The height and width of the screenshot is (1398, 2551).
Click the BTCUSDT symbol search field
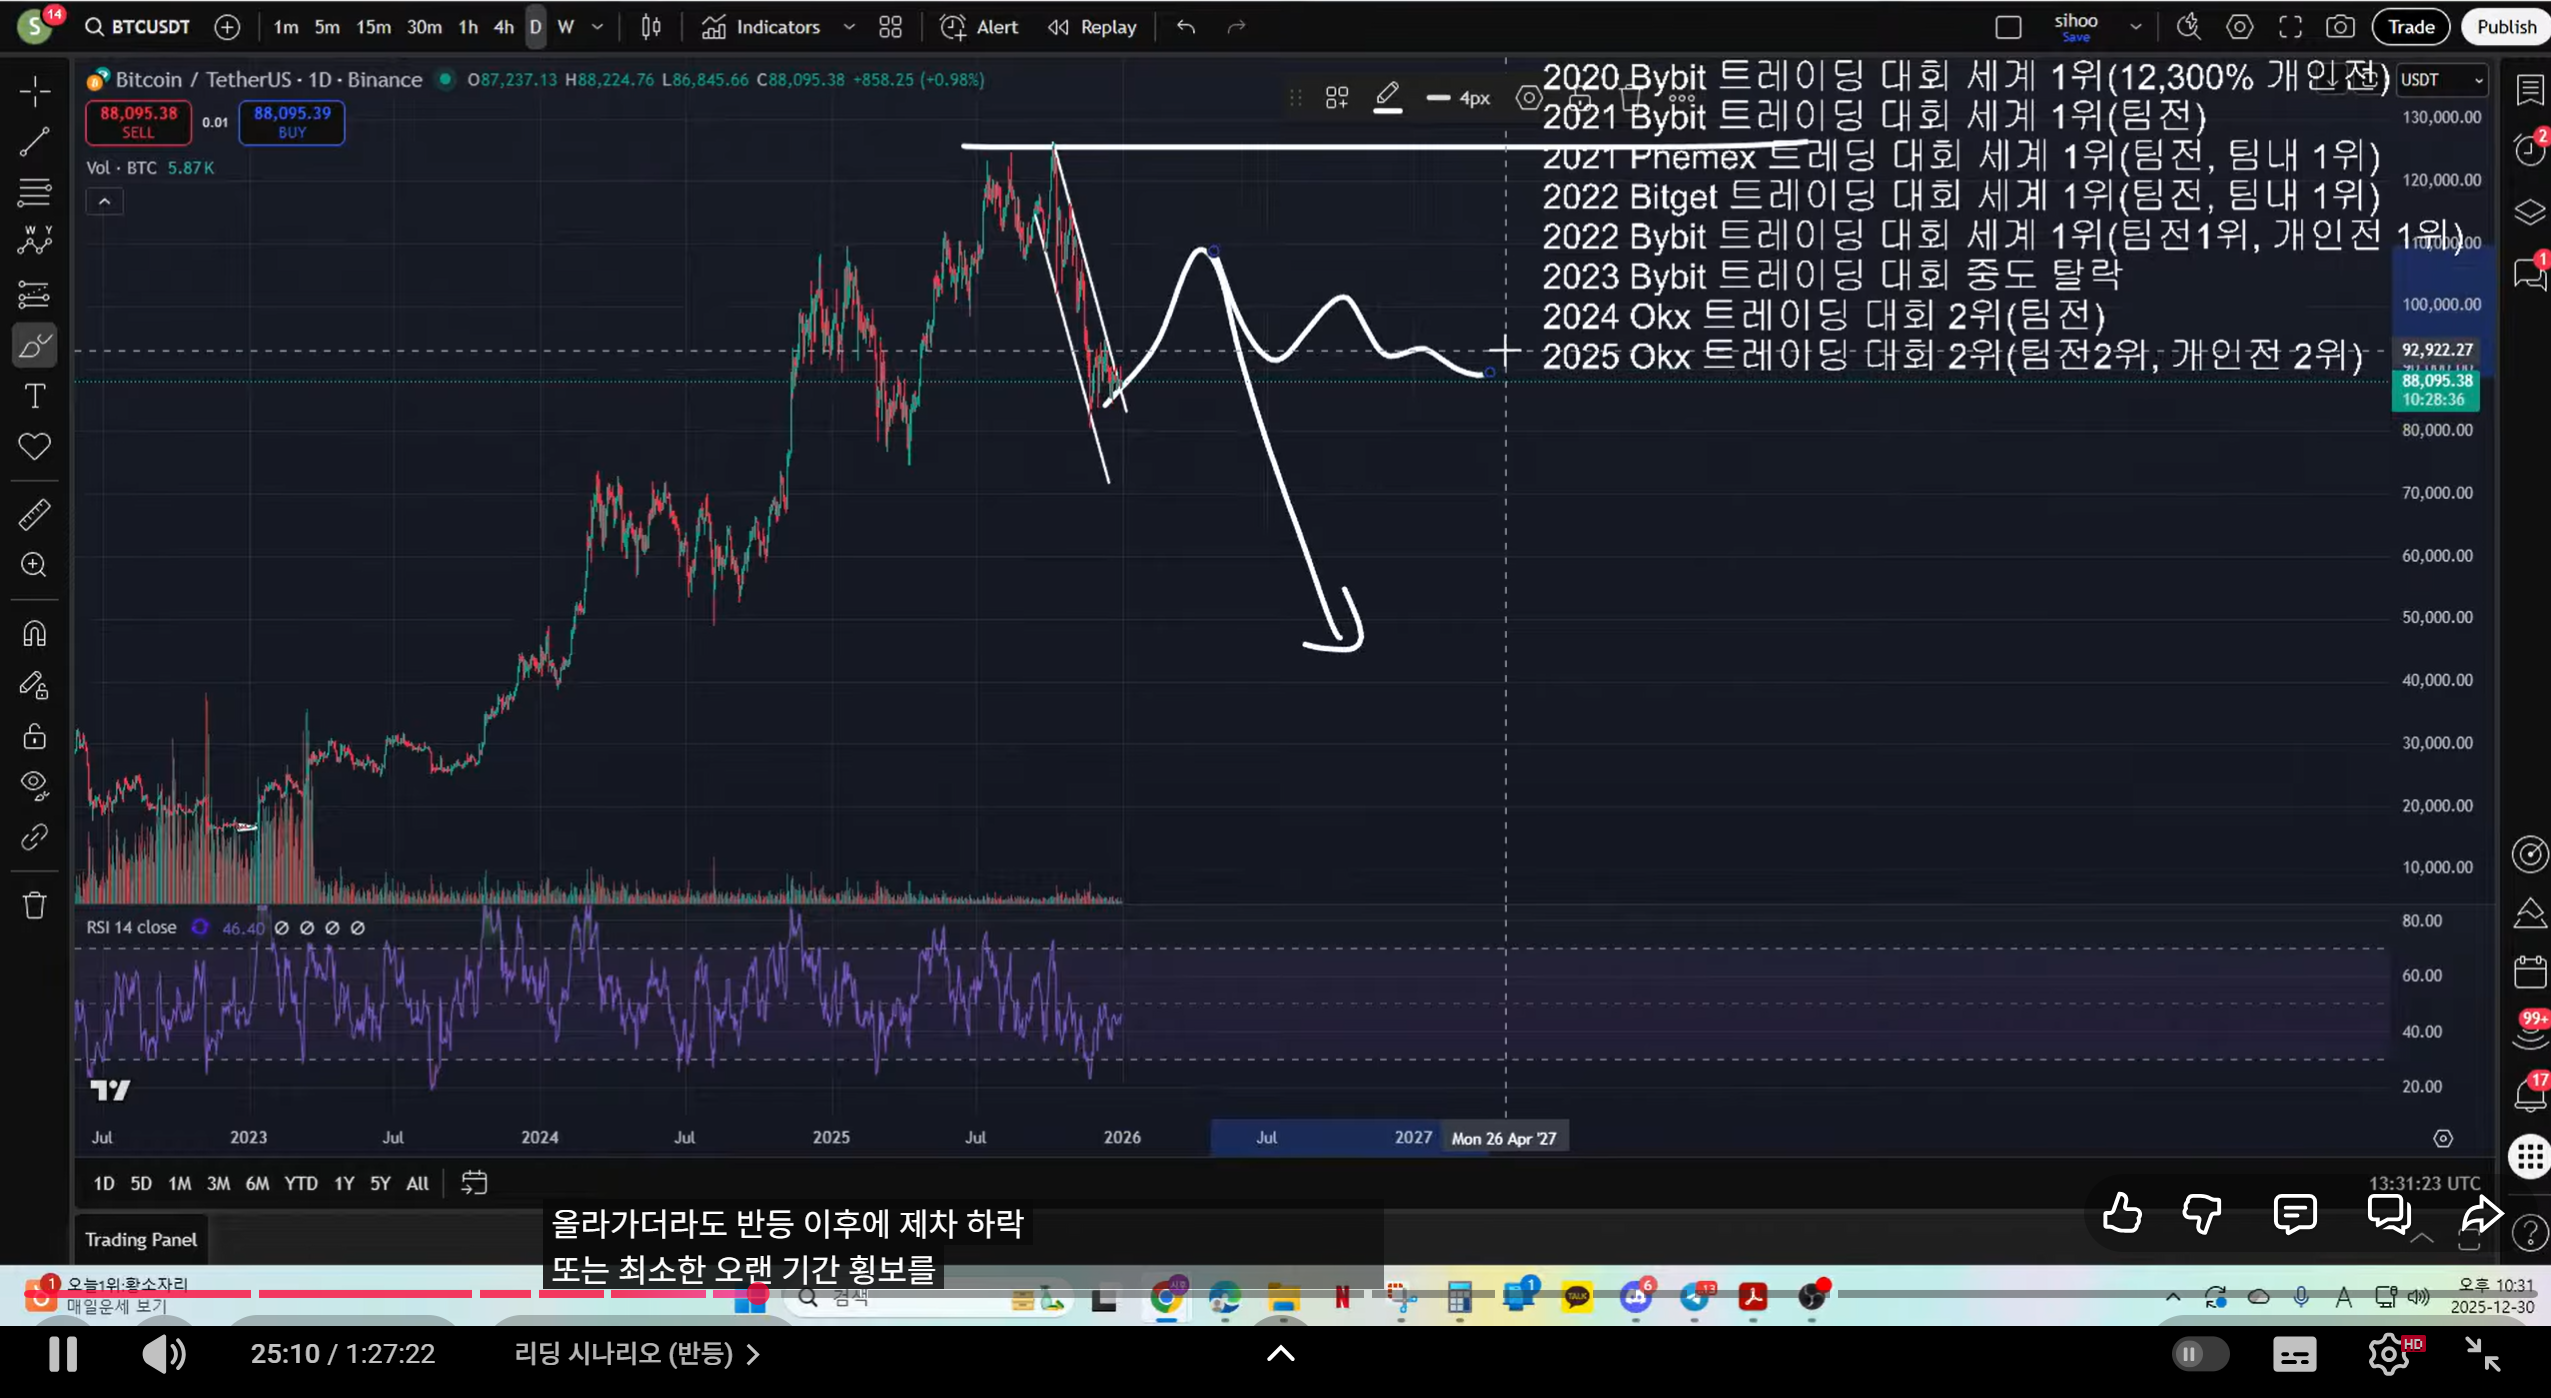[x=150, y=27]
